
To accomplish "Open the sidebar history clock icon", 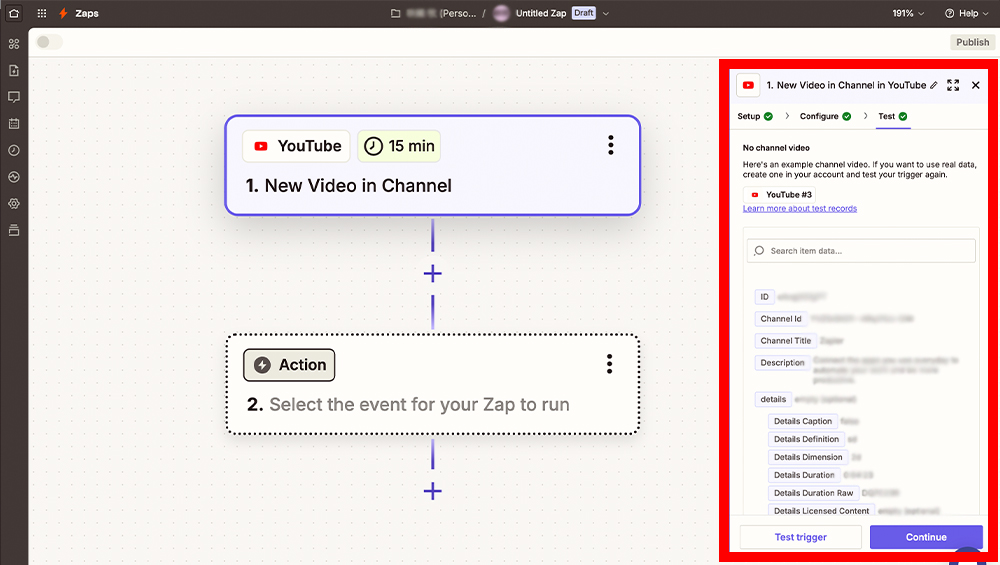I will point(14,150).
